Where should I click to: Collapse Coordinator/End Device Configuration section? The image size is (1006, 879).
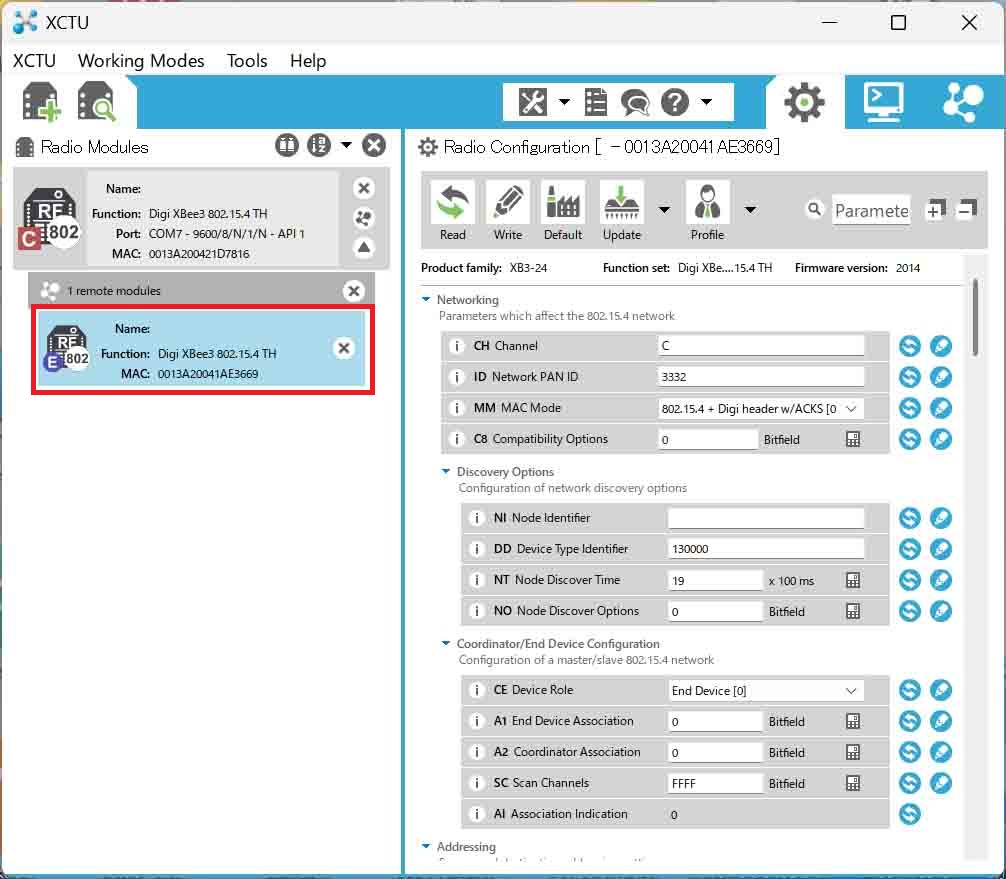pyautogui.click(x=446, y=643)
